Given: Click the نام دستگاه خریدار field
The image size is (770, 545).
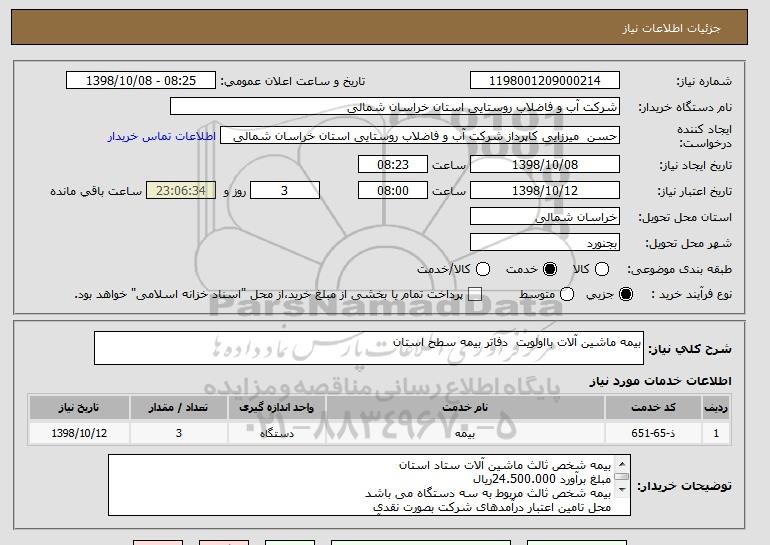Looking at the screenshot, I should tap(395, 107).
